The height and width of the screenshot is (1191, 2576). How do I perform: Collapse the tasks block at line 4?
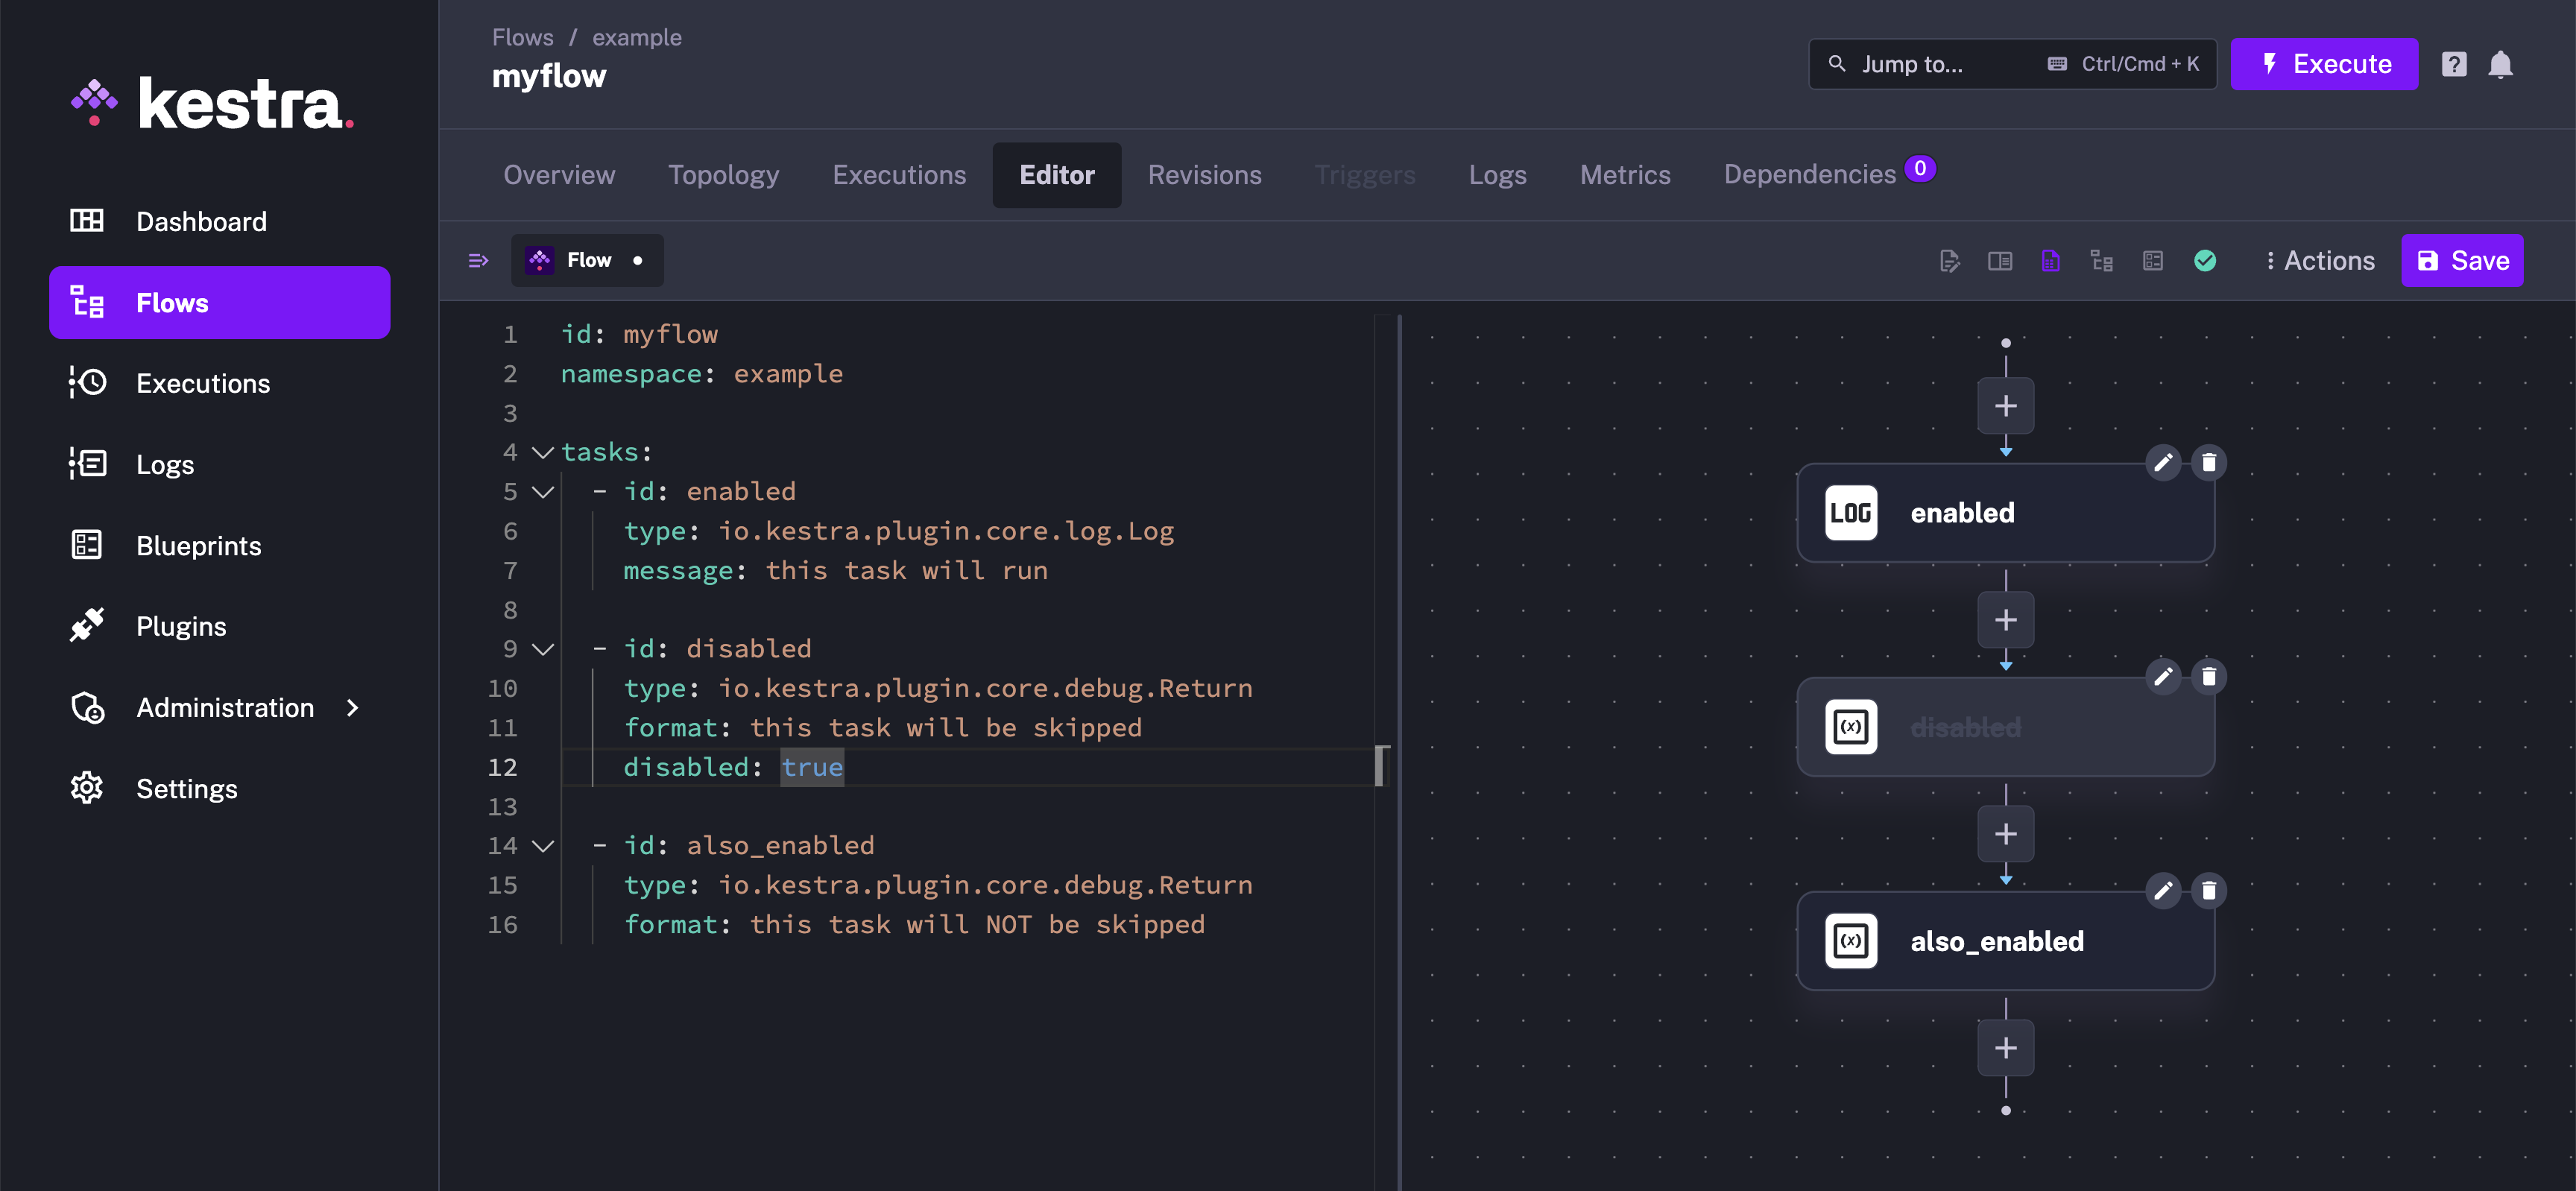[x=543, y=452]
